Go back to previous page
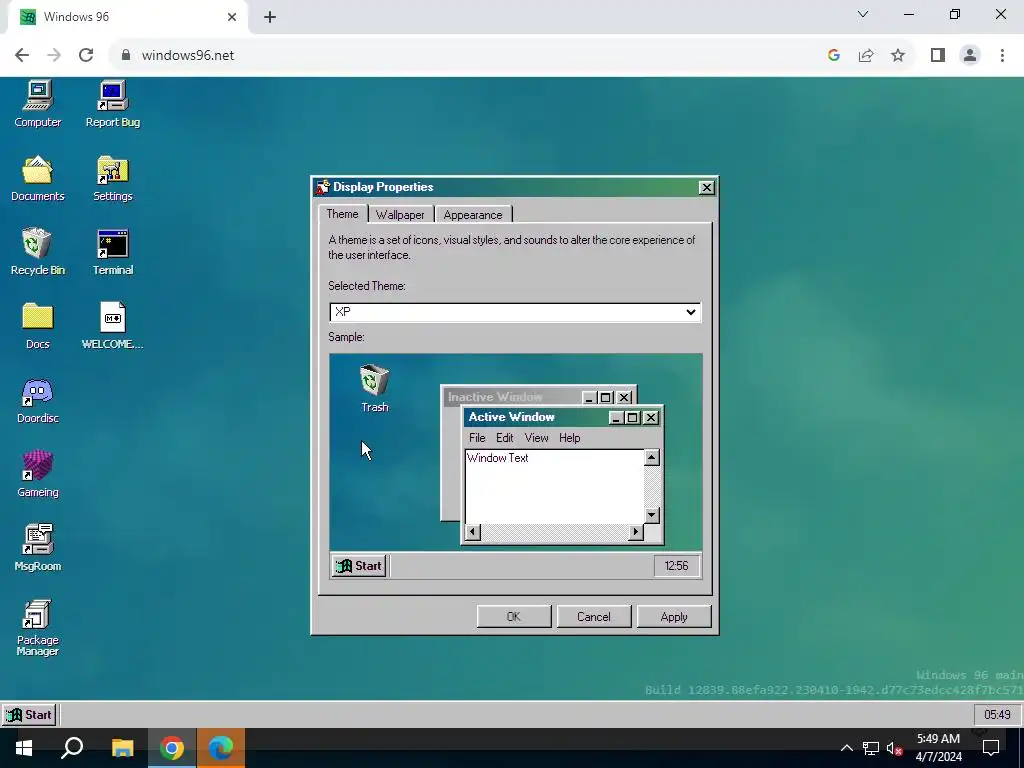Viewport: 1024px width, 768px height. [x=22, y=56]
